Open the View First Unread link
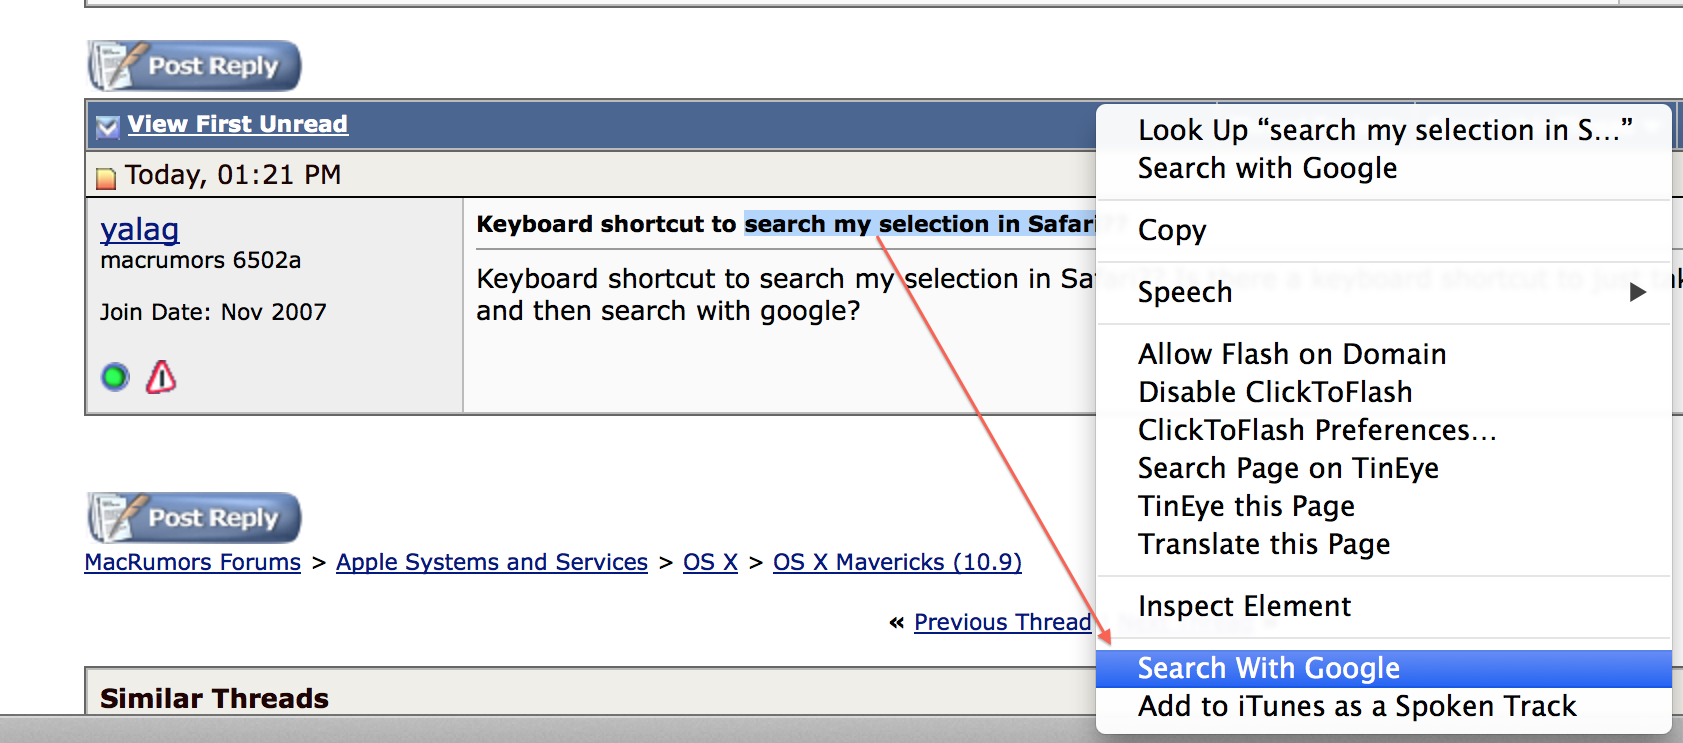The width and height of the screenshot is (1683, 743). tap(238, 124)
